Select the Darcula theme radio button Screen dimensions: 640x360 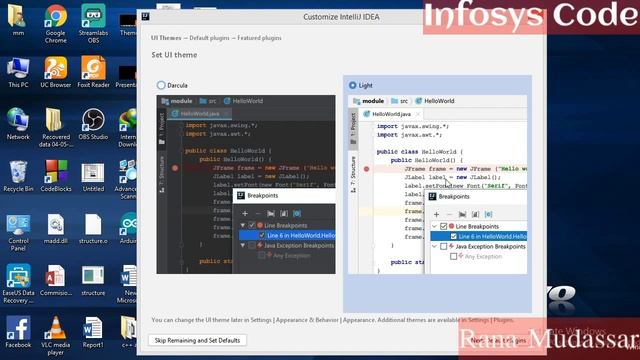[161, 85]
